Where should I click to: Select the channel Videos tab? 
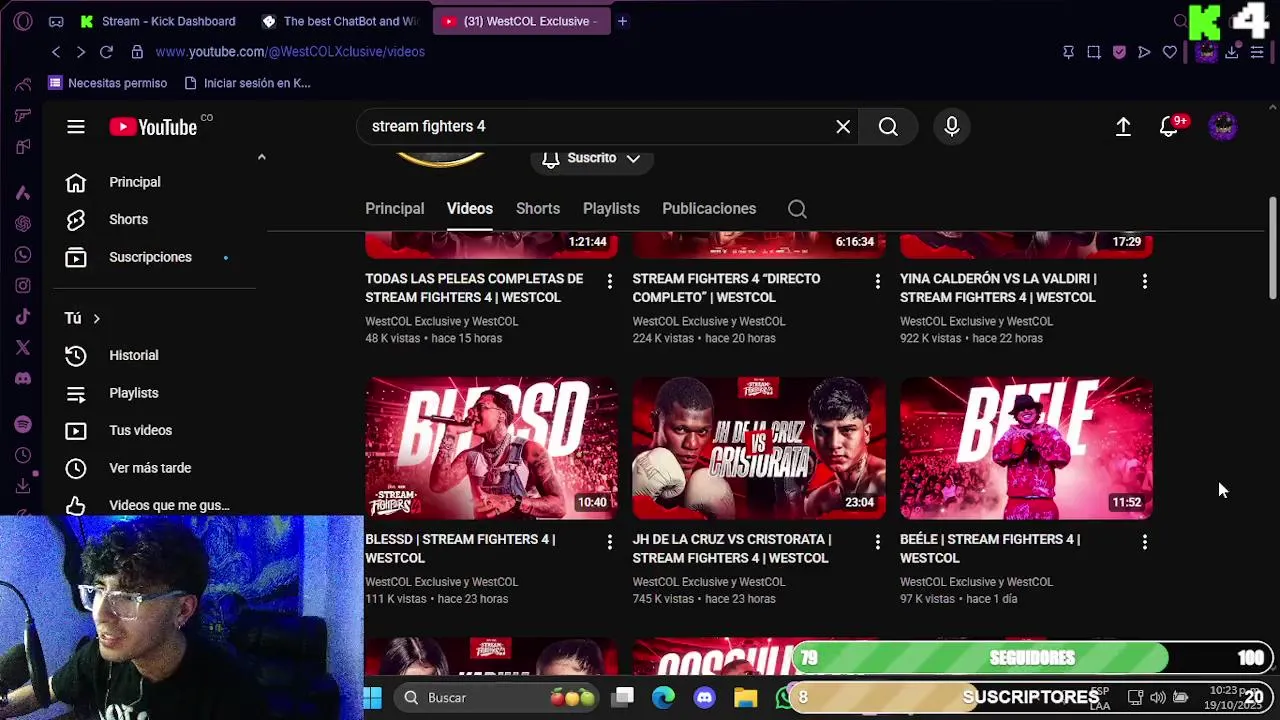pyautogui.click(x=469, y=208)
